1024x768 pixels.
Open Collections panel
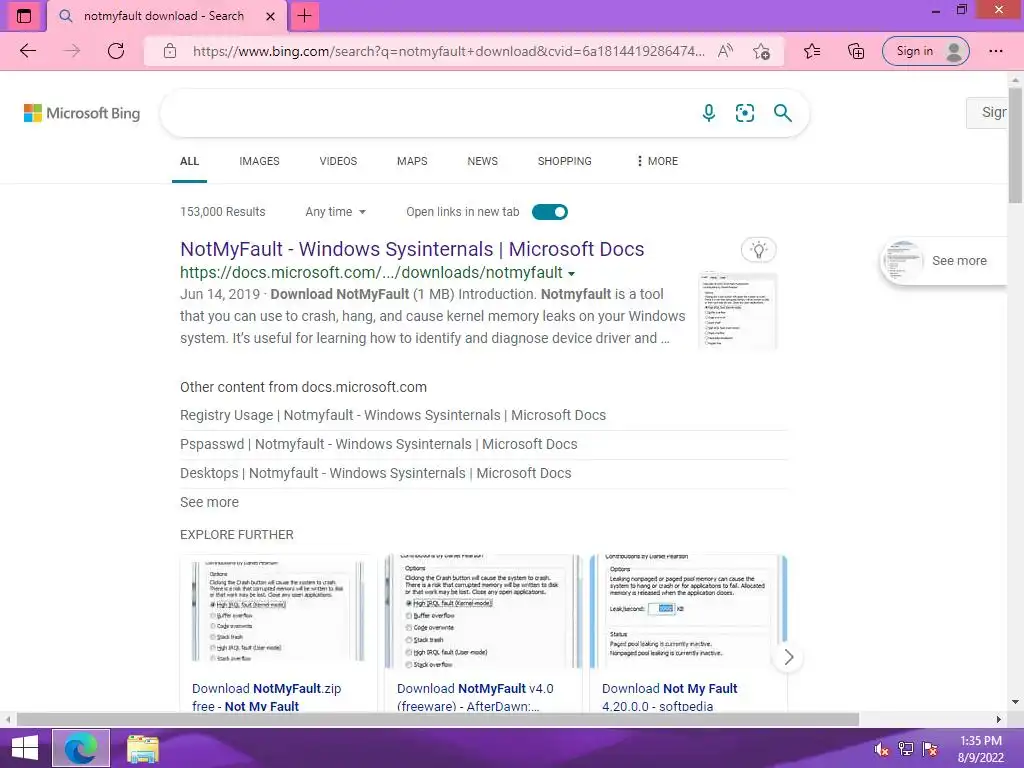pyautogui.click(x=856, y=51)
